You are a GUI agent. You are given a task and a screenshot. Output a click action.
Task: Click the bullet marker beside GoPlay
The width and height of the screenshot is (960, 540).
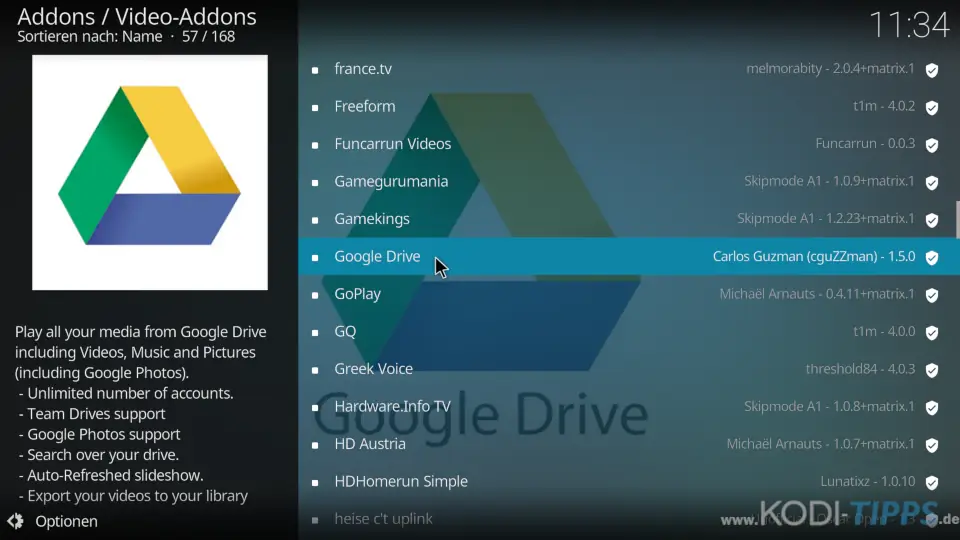(315, 295)
